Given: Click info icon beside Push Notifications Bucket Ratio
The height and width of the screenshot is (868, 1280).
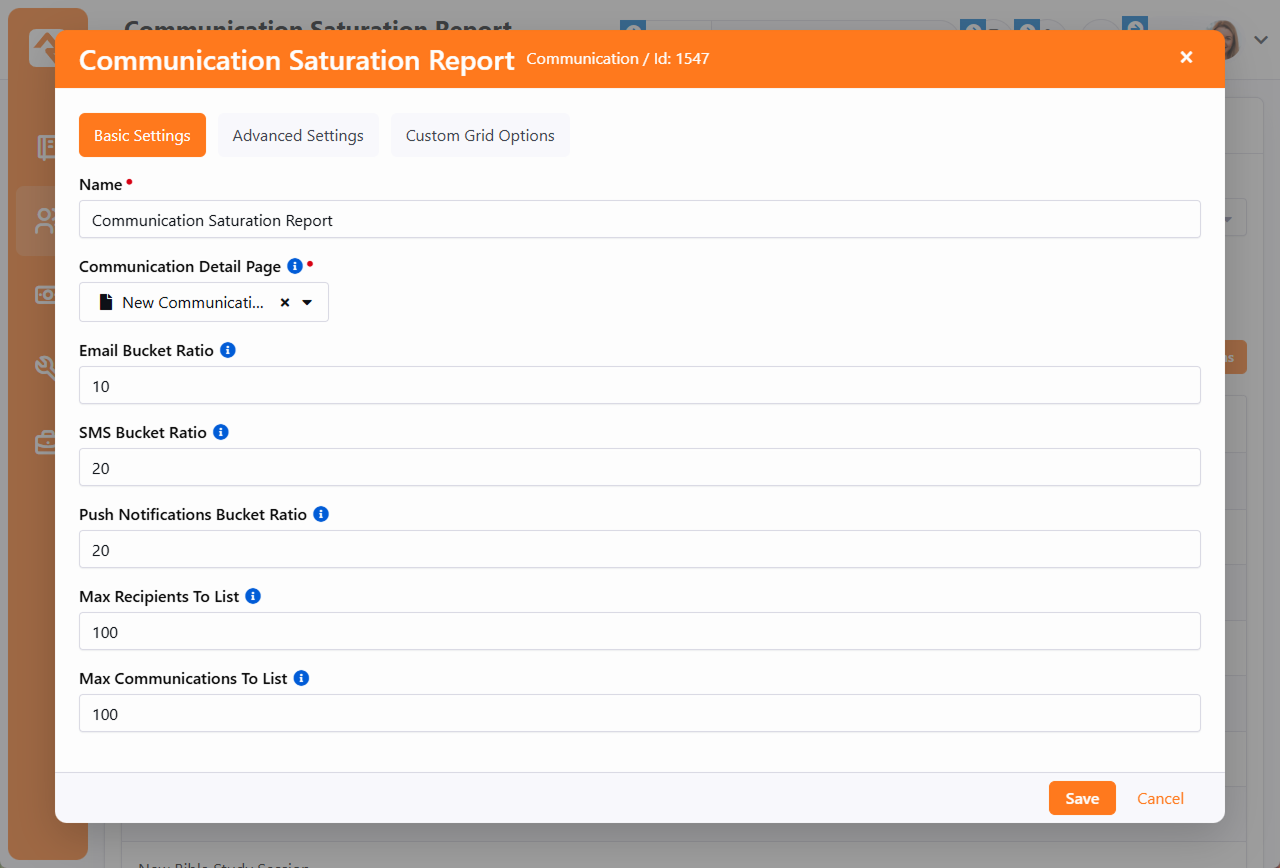Looking at the screenshot, I should coord(321,514).
